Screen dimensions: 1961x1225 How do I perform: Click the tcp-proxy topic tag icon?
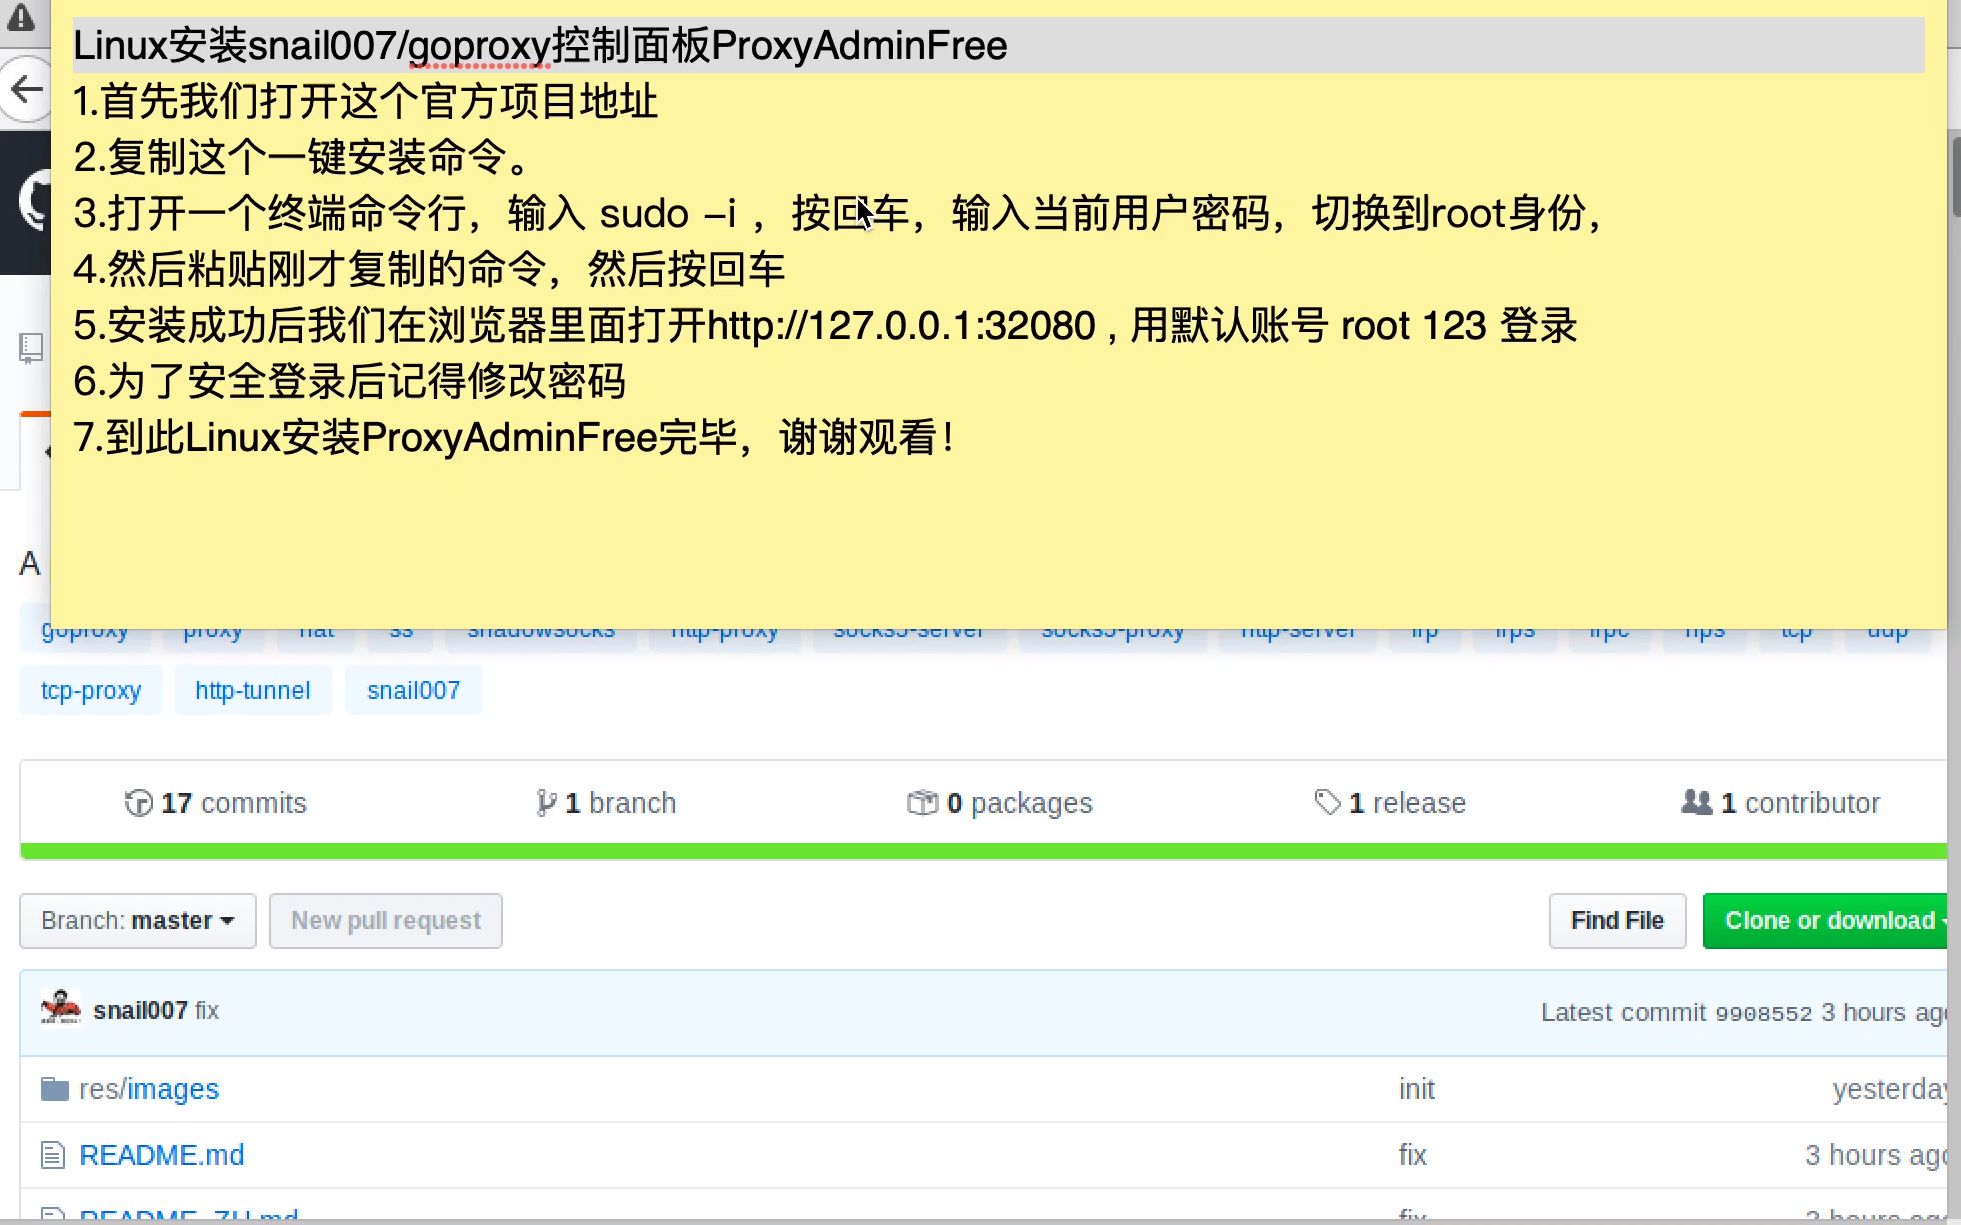(x=90, y=690)
